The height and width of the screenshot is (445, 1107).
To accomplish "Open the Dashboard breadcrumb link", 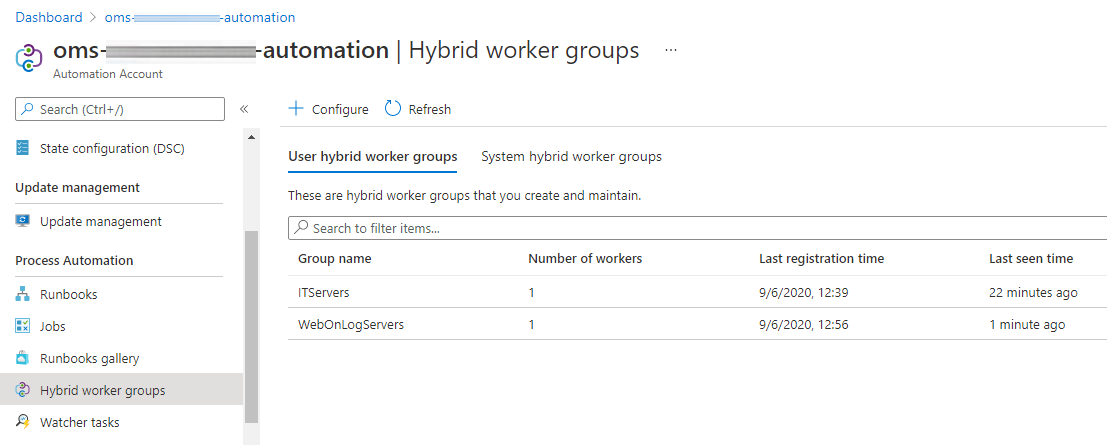I will coord(49,17).
